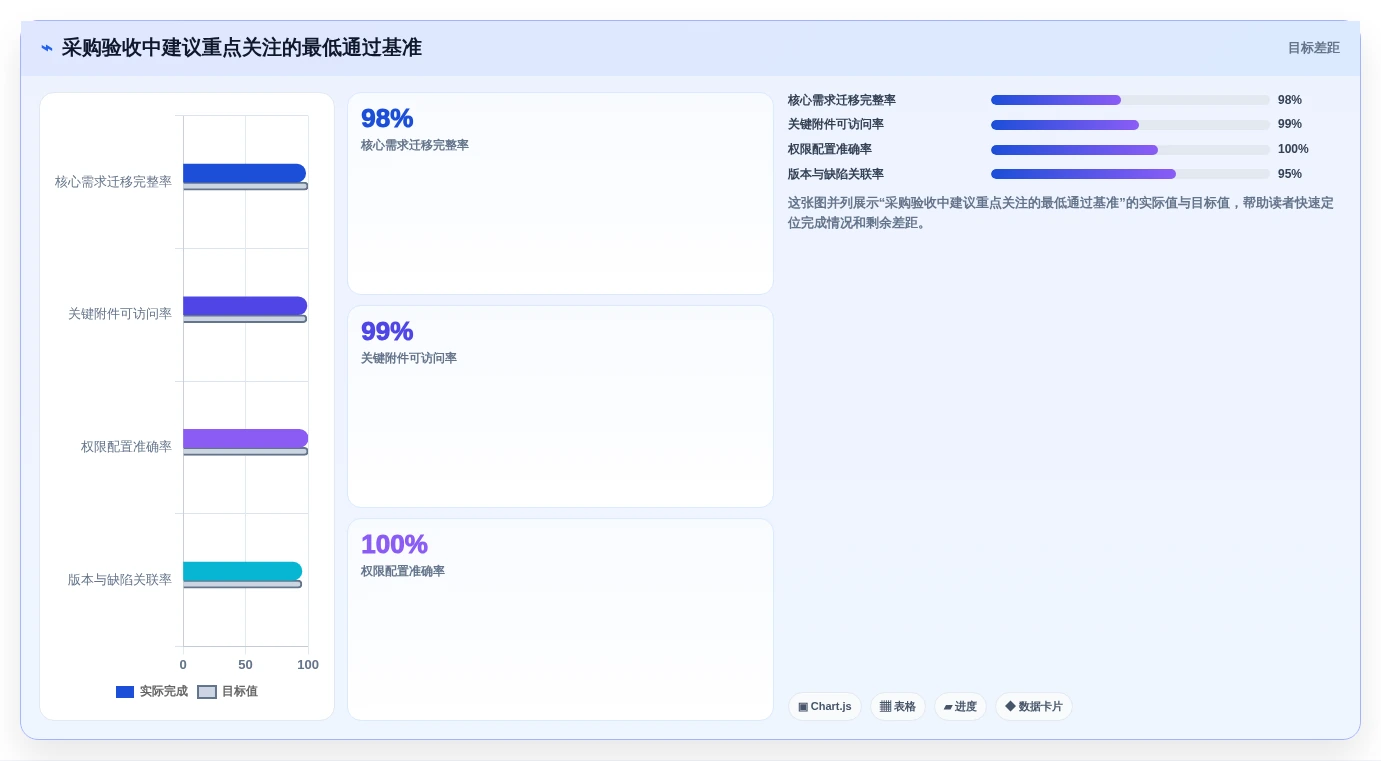Click the gray 目标值 legend swatch

pyautogui.click(x=207, y=692)
